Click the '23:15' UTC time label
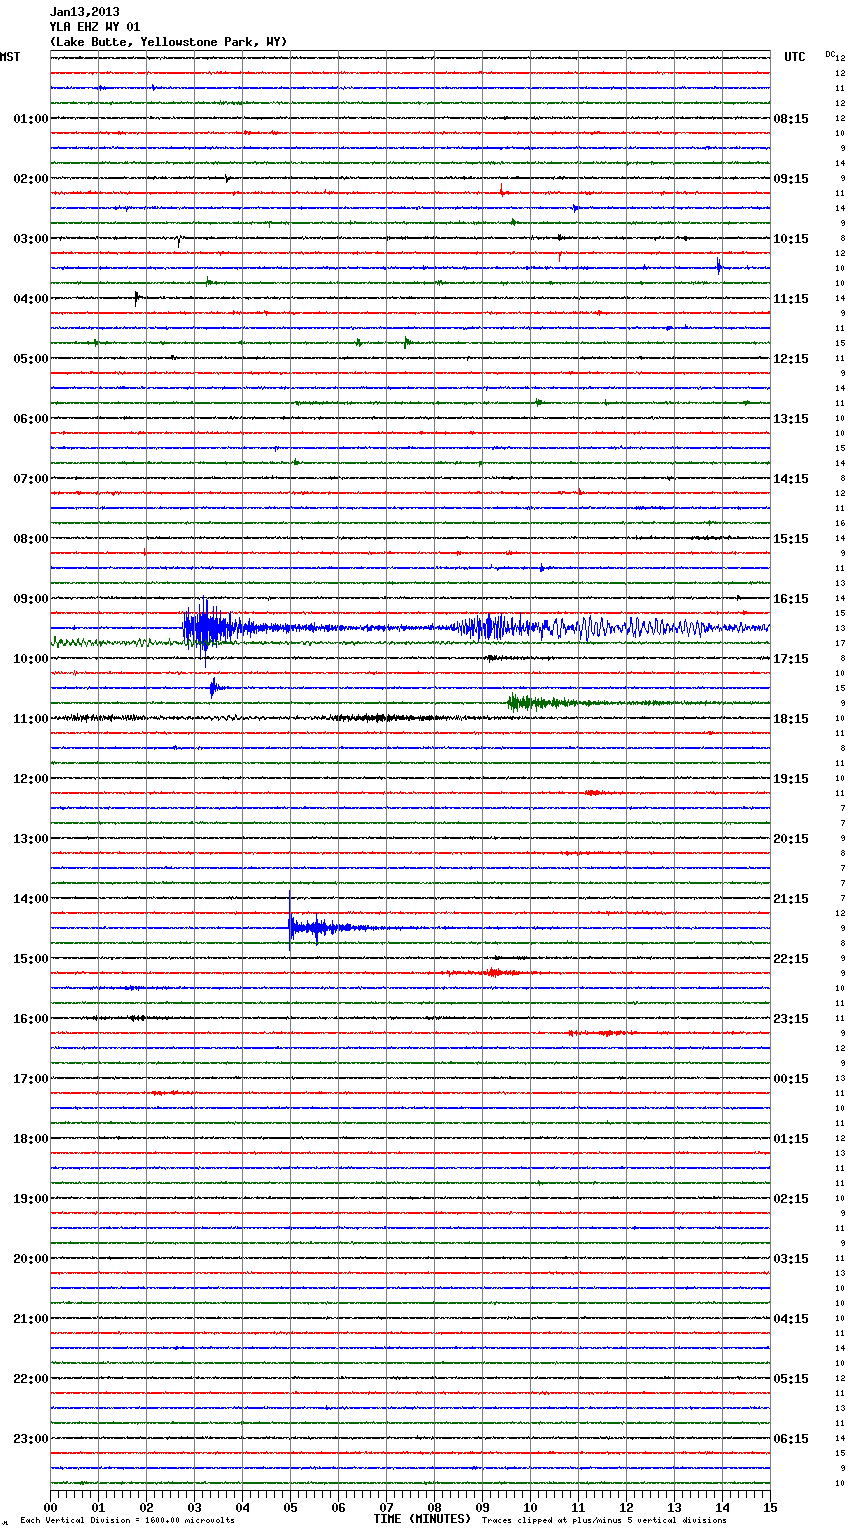Viewport: 850px width, 1534px height. [x=791, y=1019]
